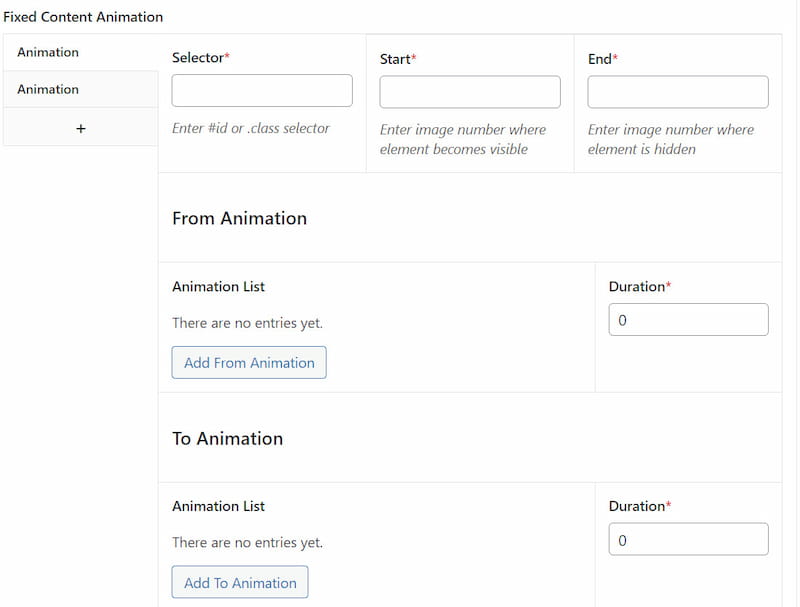Click the 'Fixed Content Animation' heading text

point(83,17)
